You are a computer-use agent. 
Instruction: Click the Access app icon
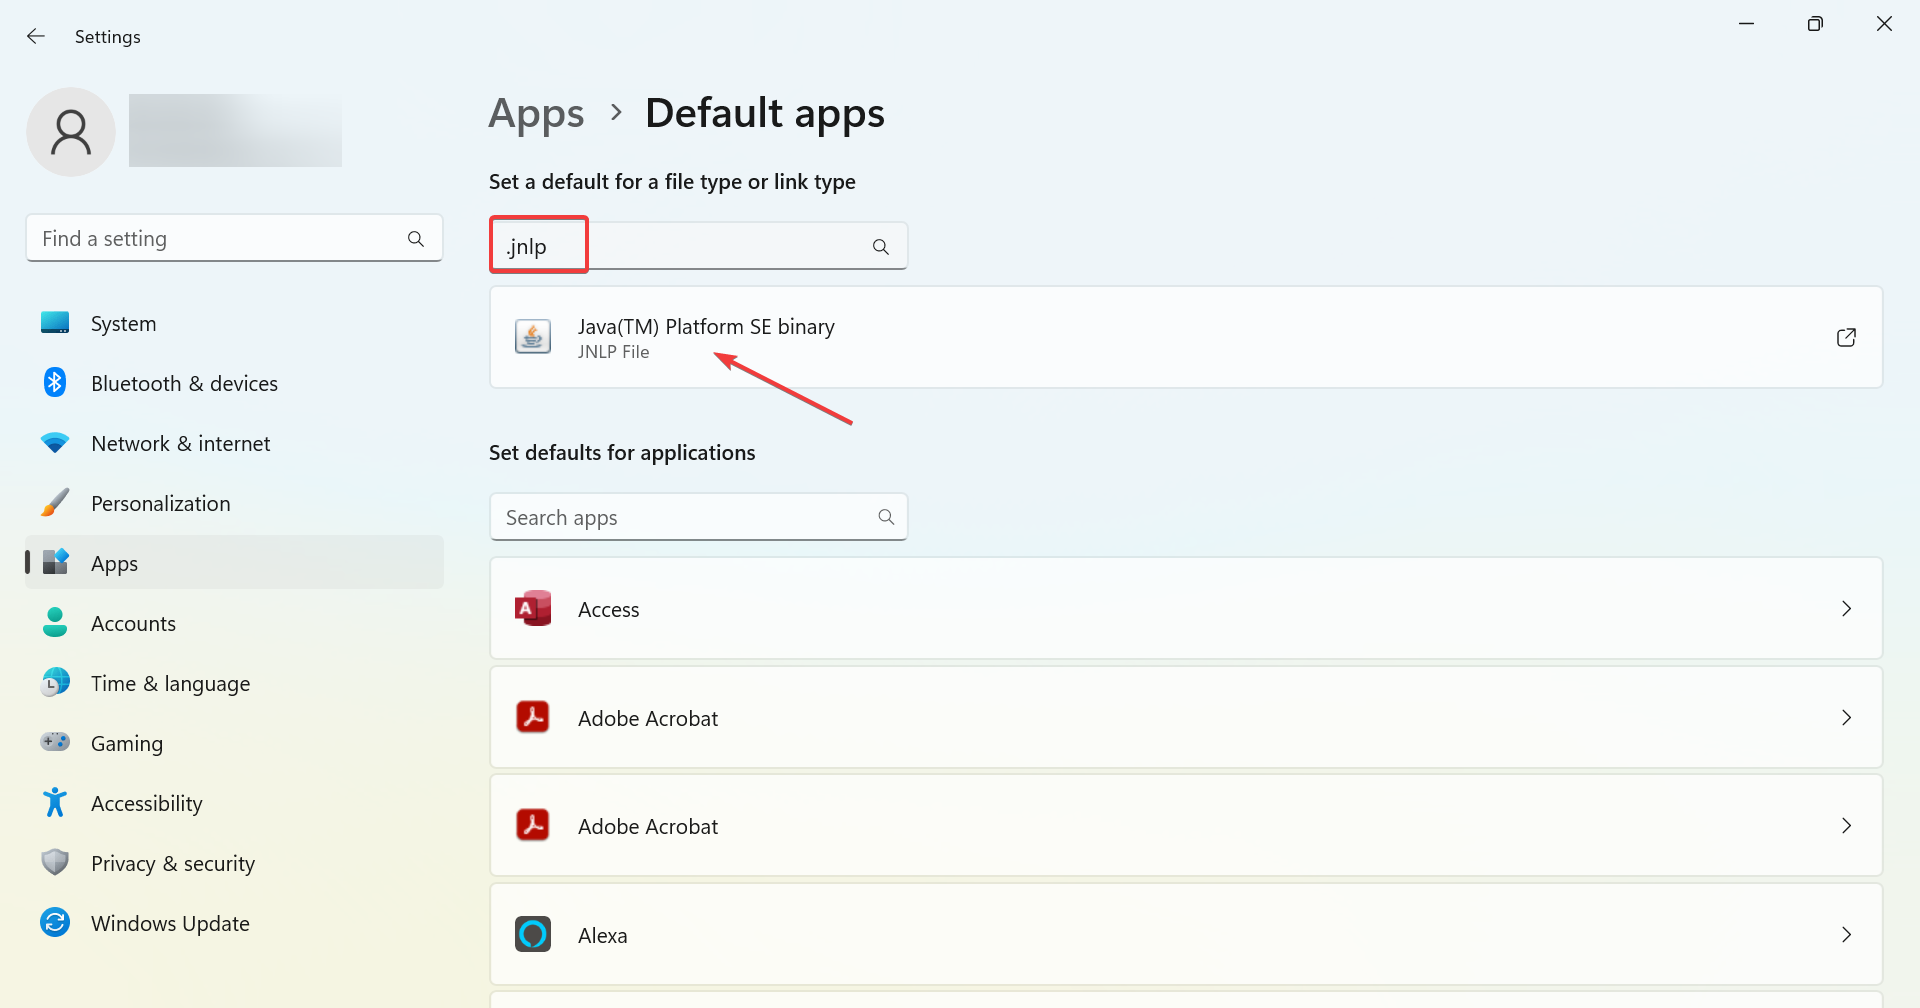coord(533,608)
